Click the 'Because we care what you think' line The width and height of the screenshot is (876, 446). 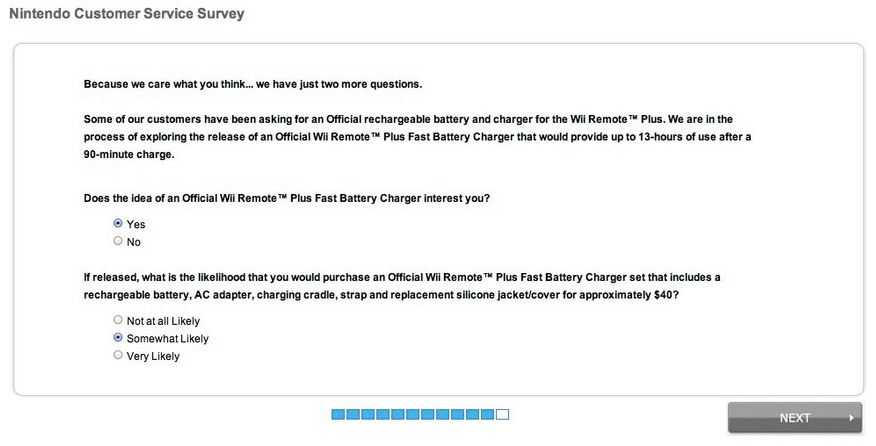coord(259,84)
